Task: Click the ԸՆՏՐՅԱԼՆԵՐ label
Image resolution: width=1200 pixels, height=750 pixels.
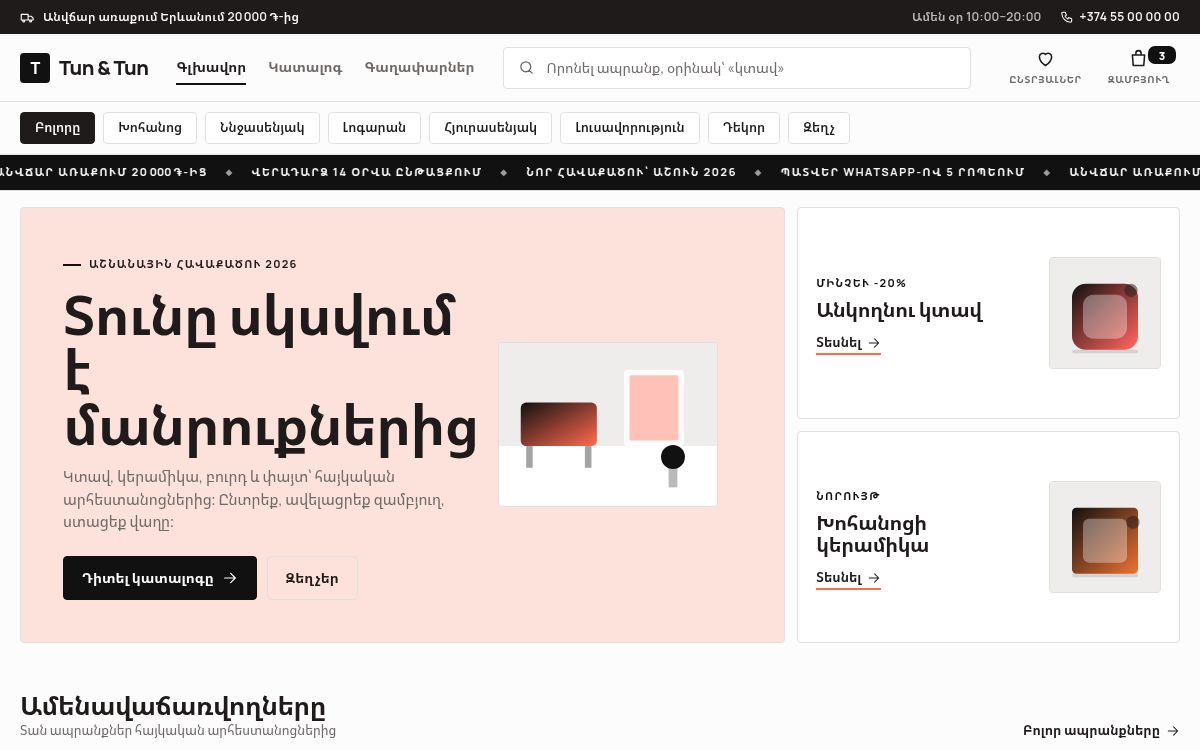Action: 1045,80
